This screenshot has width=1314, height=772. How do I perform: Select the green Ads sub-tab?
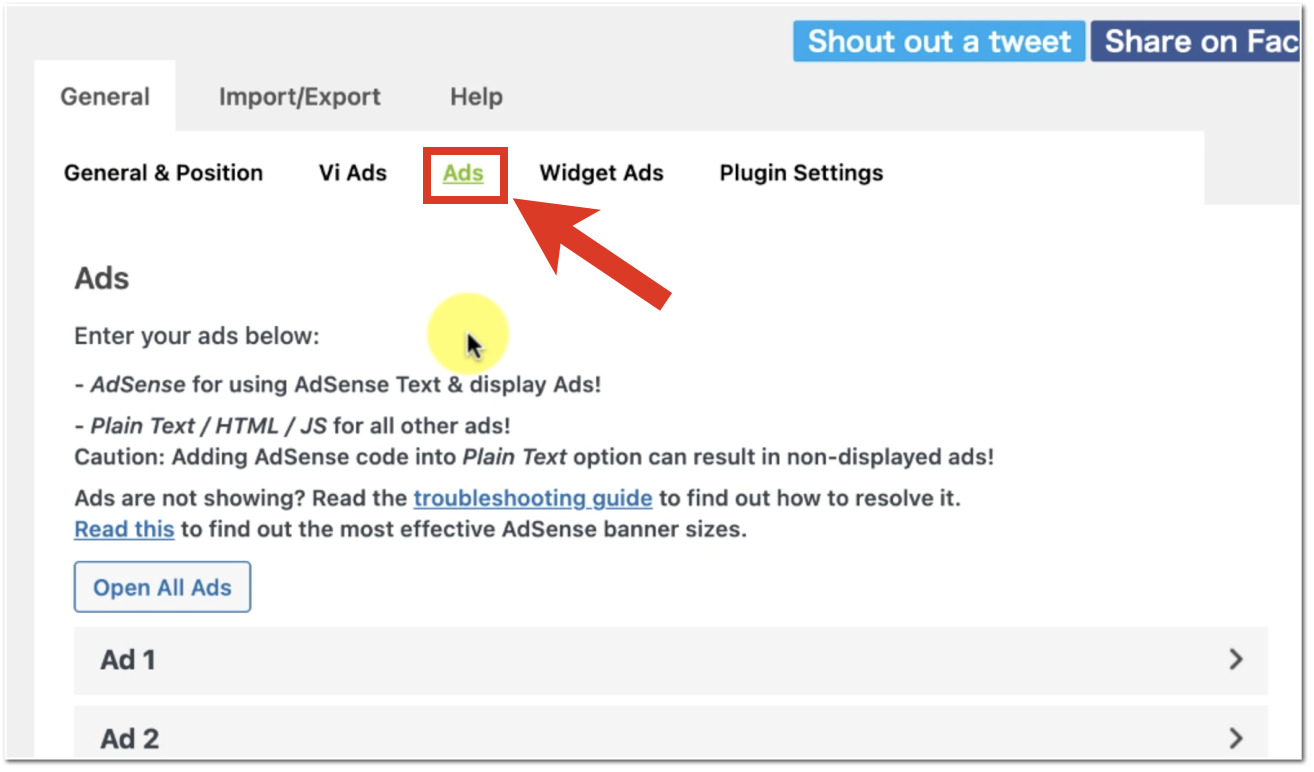click(463, 173)
